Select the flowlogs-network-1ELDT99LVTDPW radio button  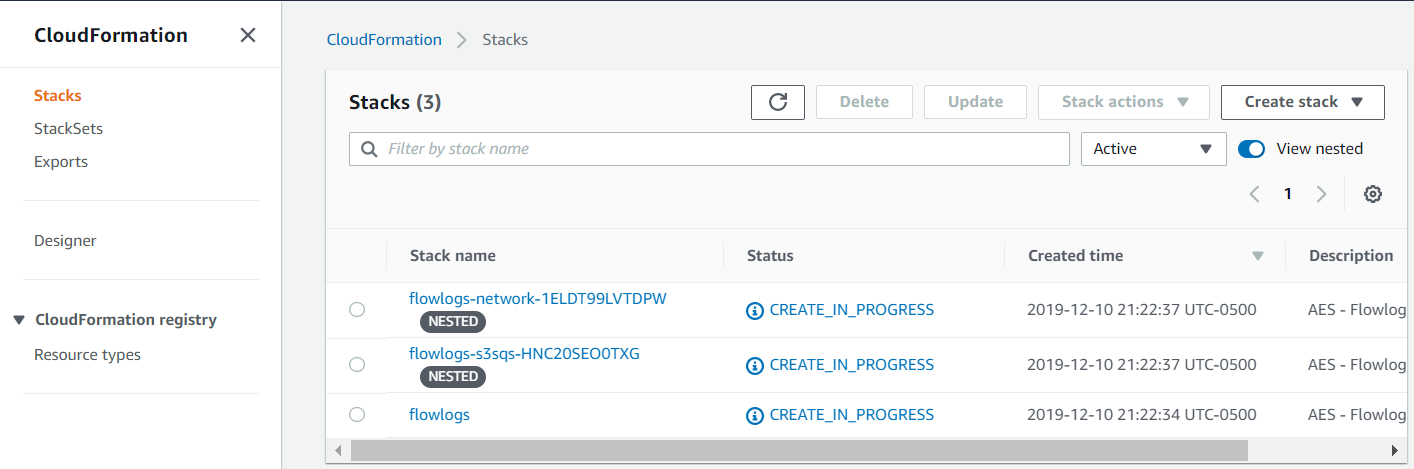pos(357,310)
